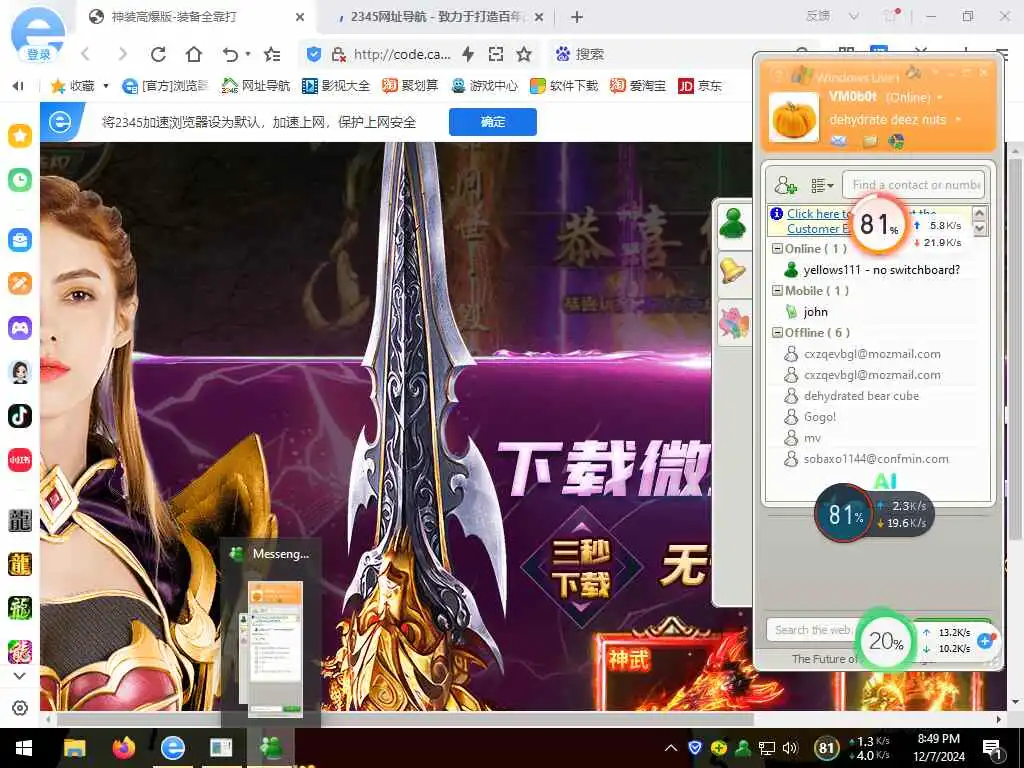Open the 游戏中心 bookmark
This screenshot has height=768, width=1024.
485,86
